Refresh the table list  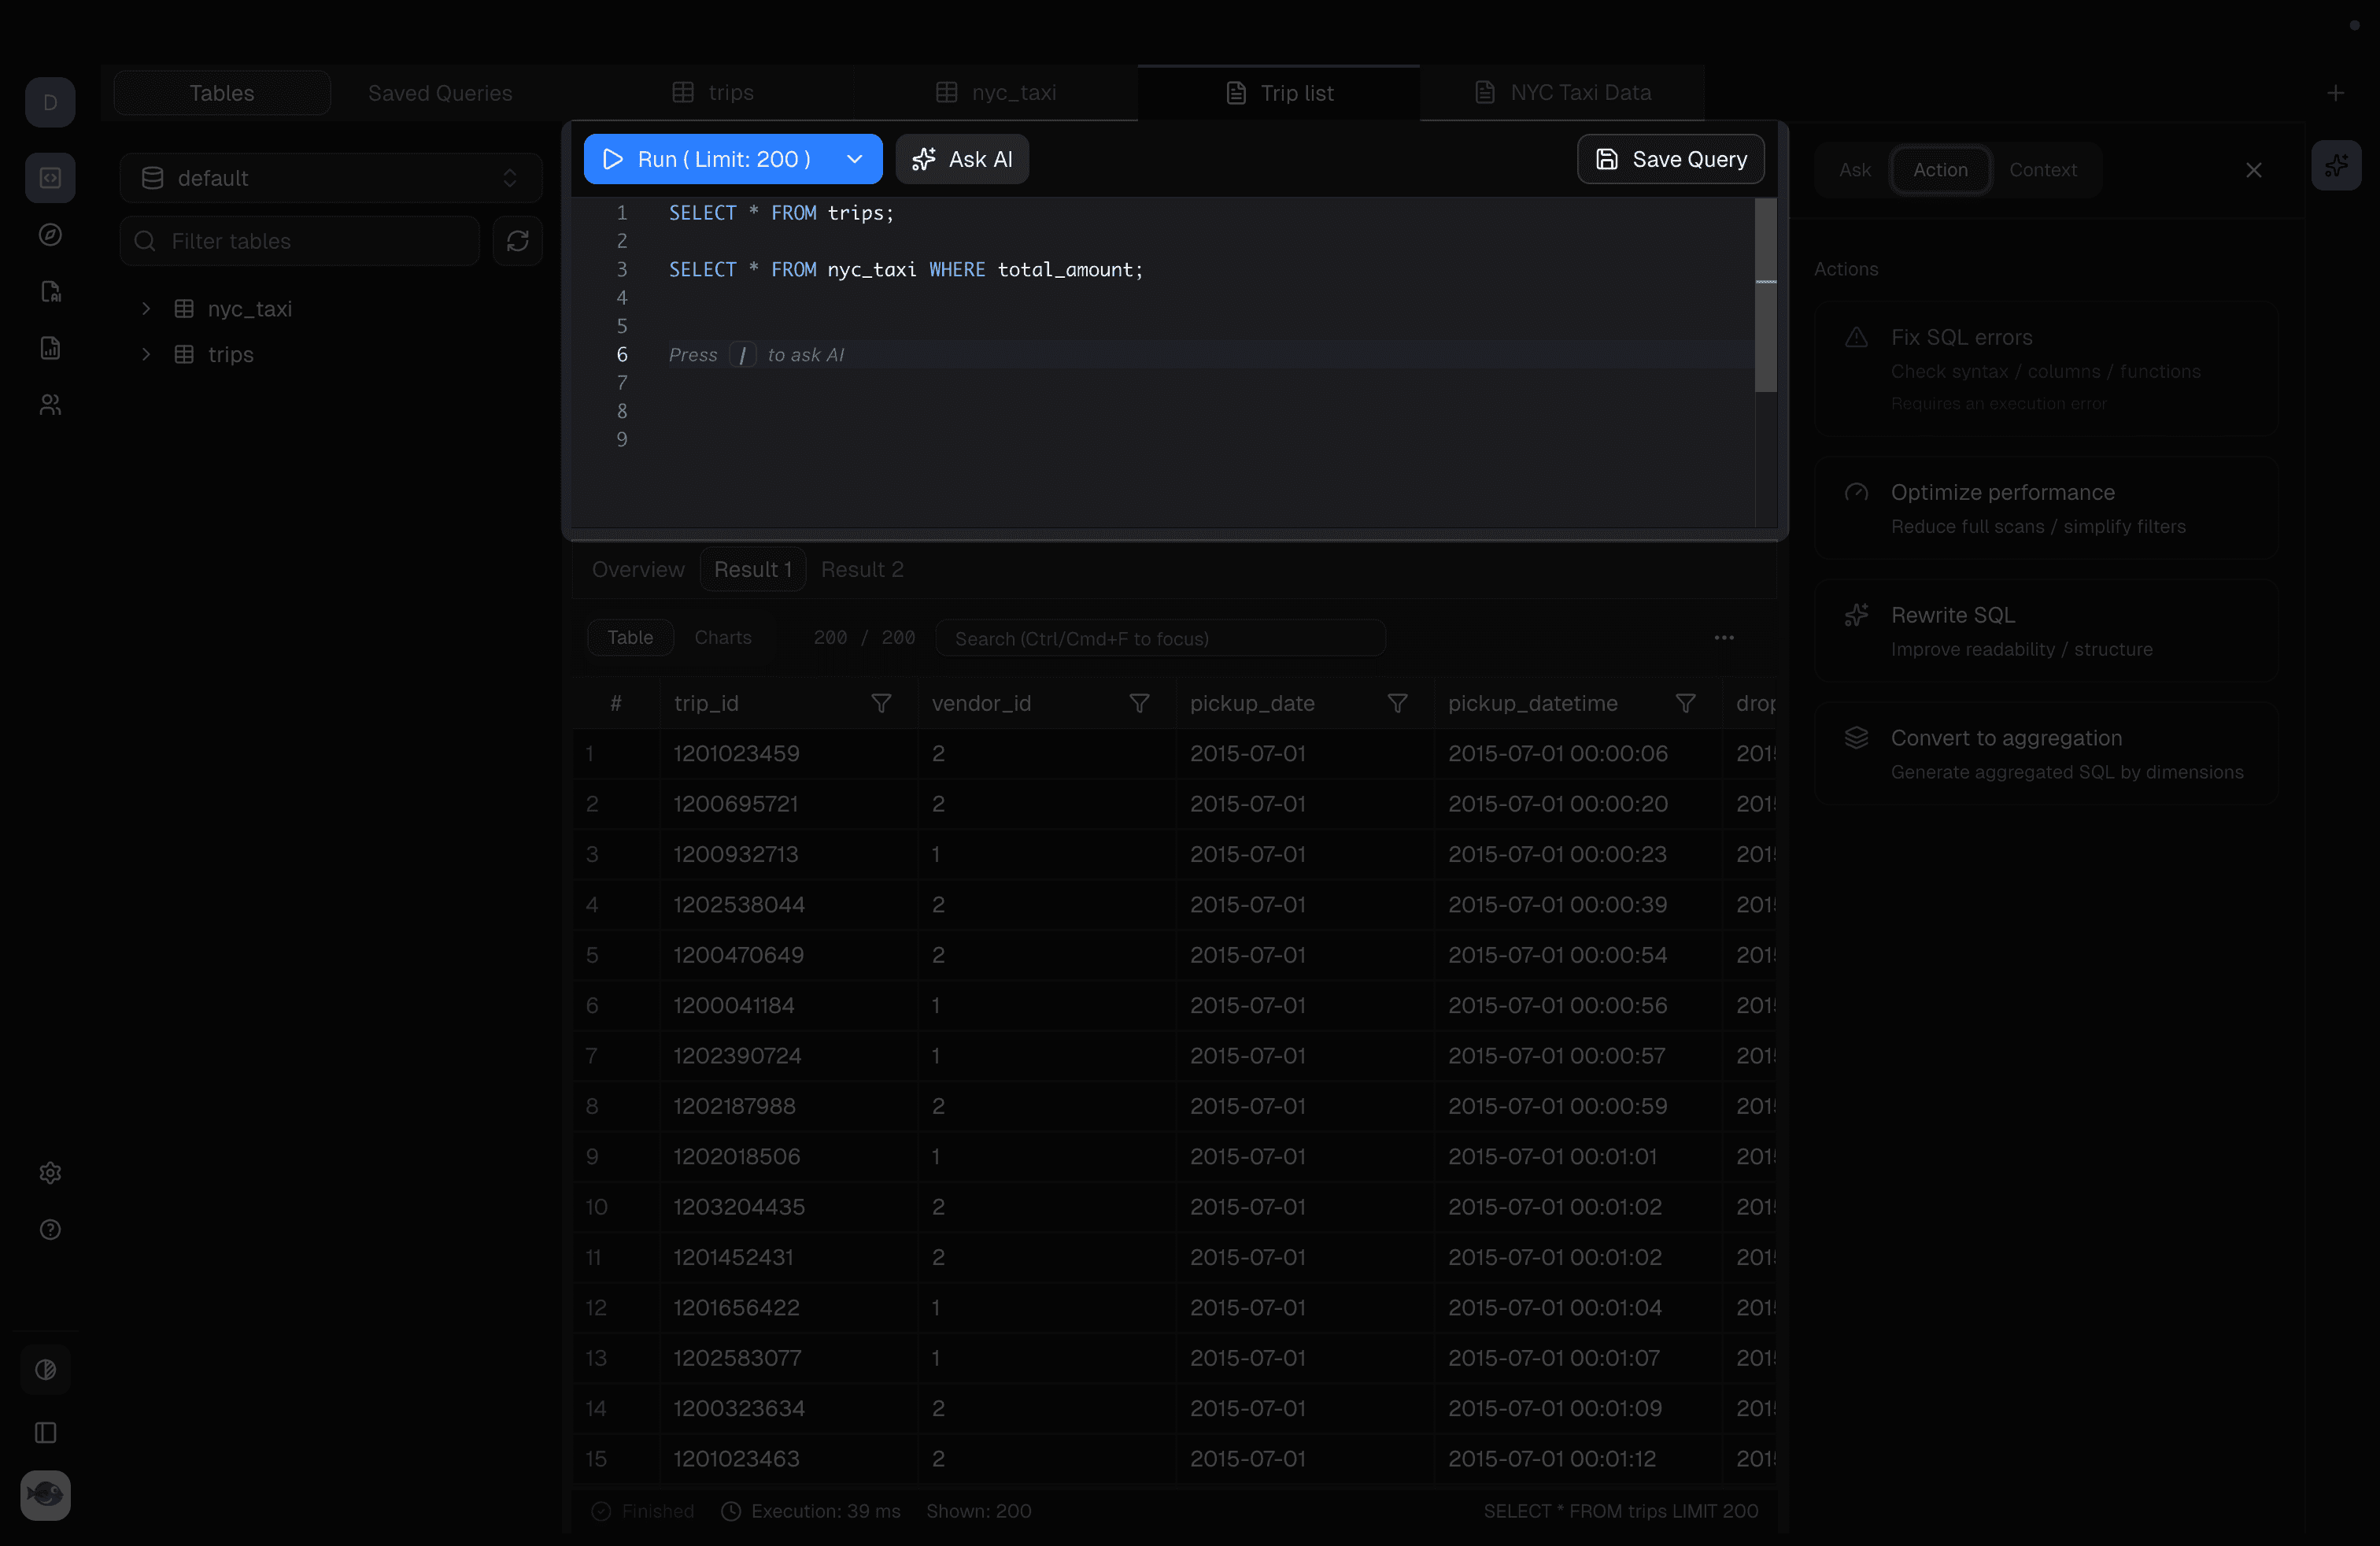tap(518, 241)
